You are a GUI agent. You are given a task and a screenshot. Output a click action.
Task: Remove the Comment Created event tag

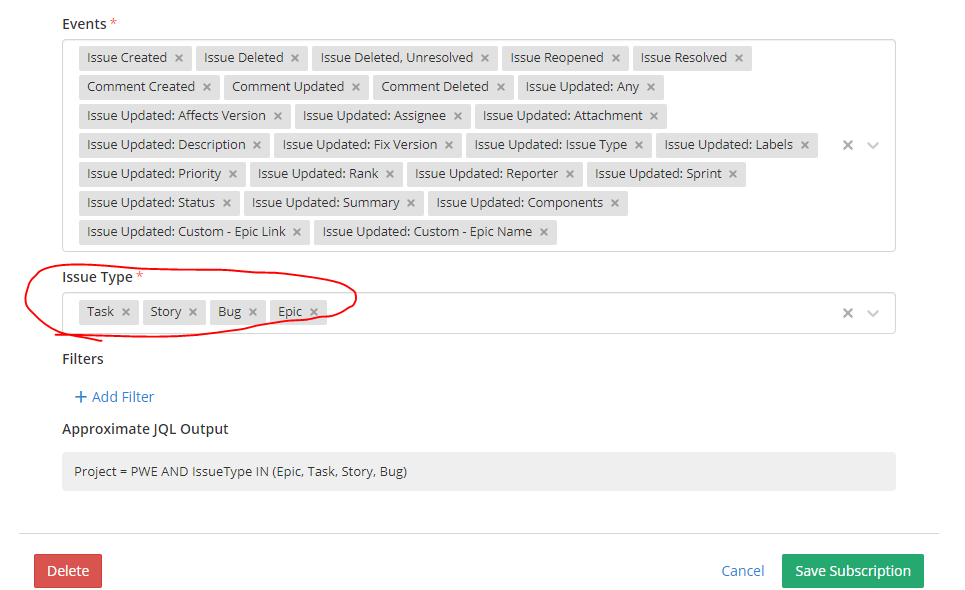[x=207, y=86]
